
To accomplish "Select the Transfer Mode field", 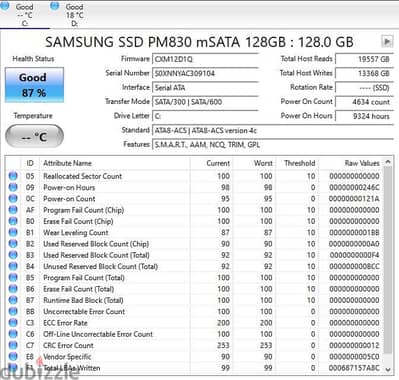I will tap(205, 102).
